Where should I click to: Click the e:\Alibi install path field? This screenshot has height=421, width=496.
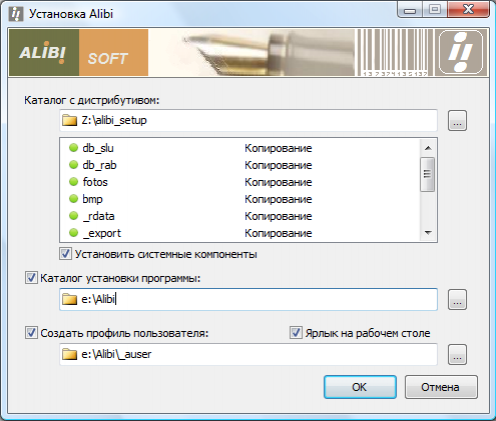pyautogui.click(x=248, y=299)
